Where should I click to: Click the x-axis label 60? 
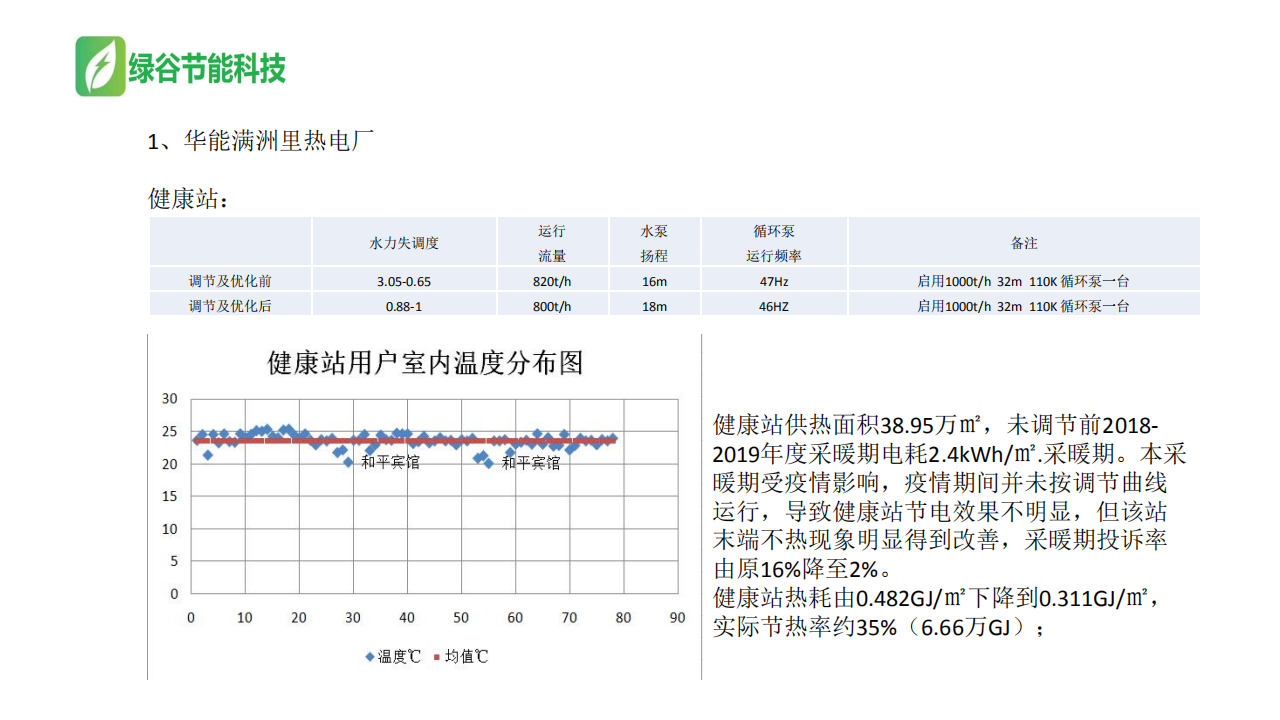(x=515, y=618)
